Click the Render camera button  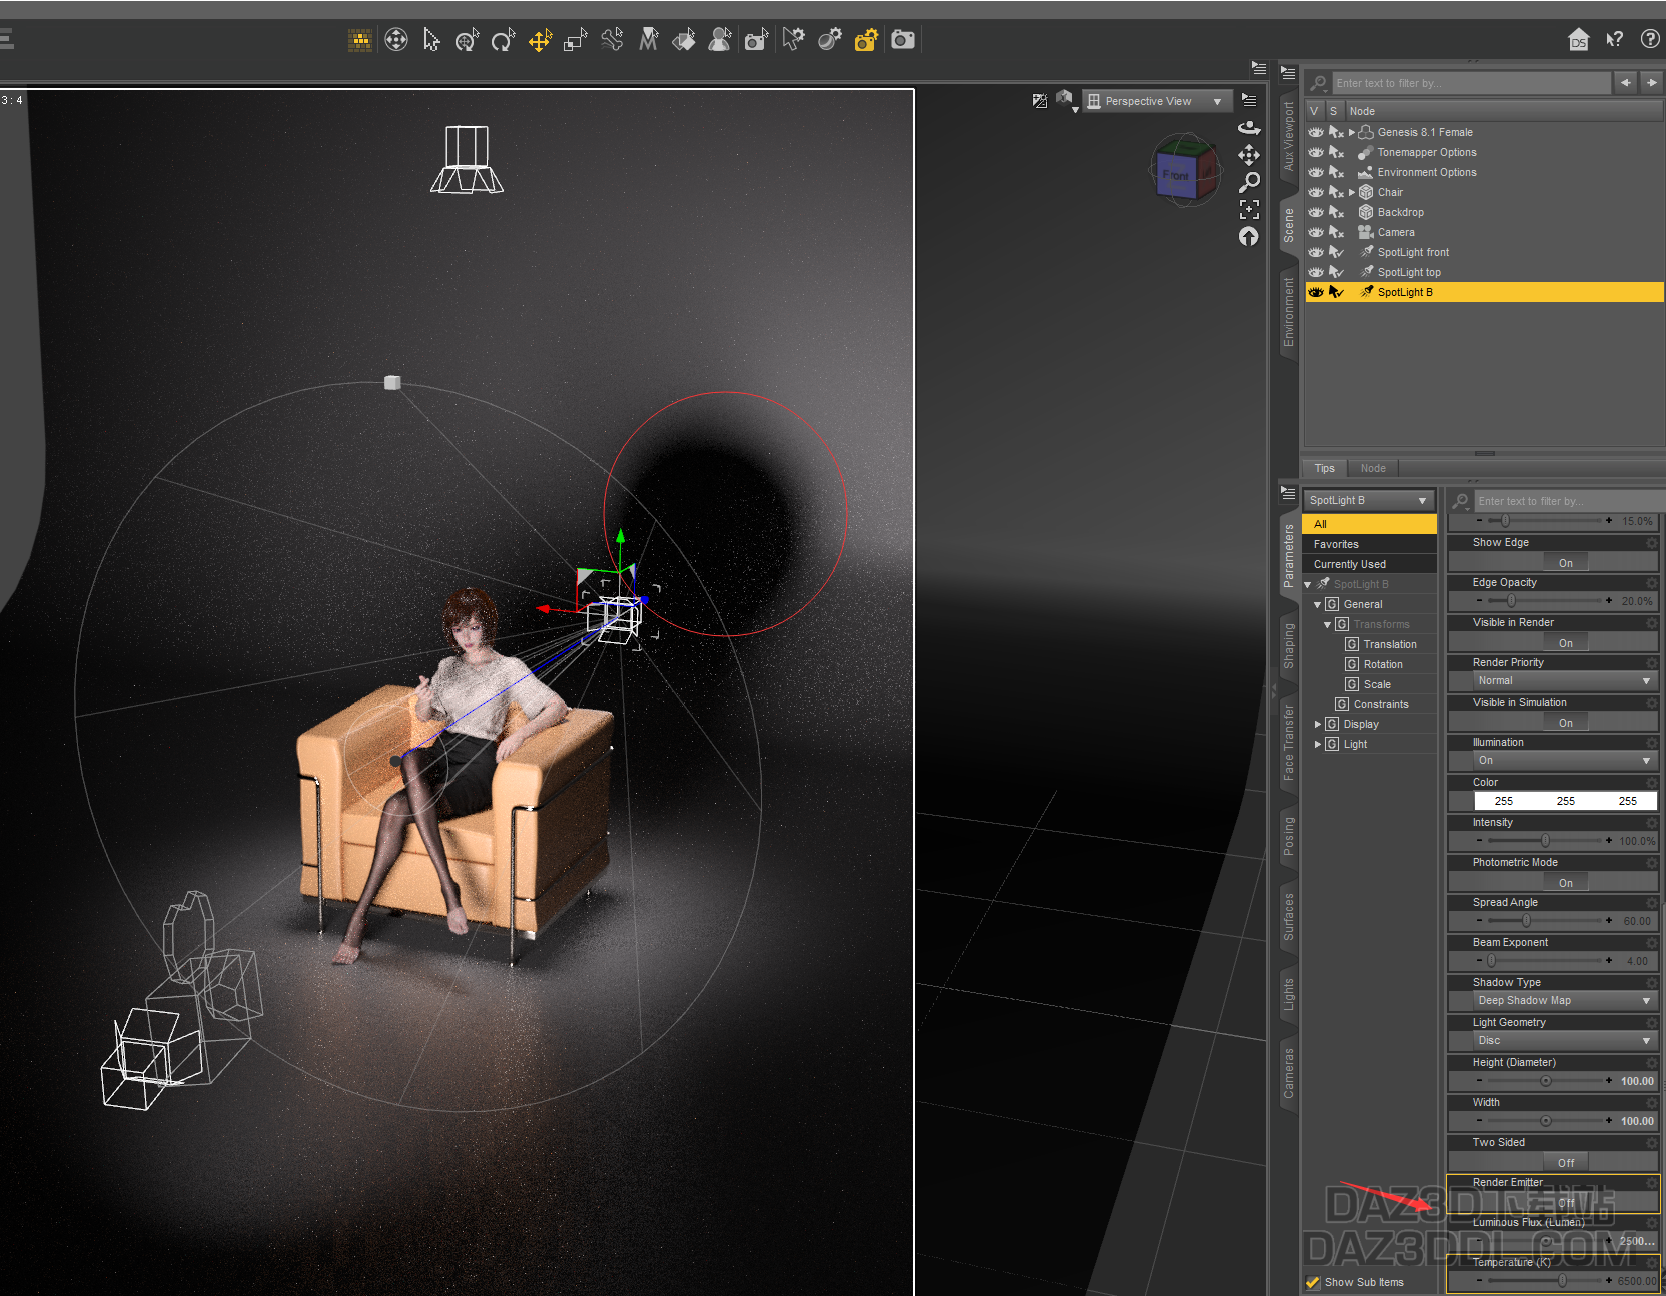pyautogui.click(x=903, y=40)
